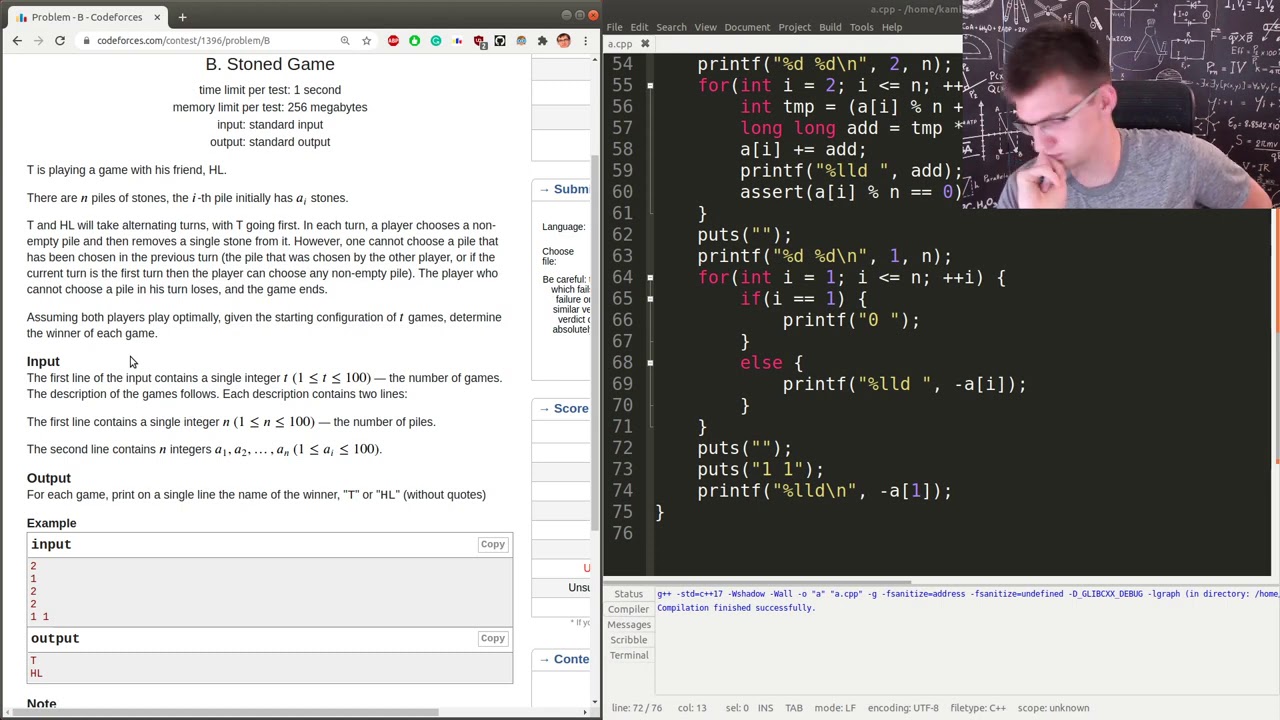Click the green circular extension icon

coord(414,41)
